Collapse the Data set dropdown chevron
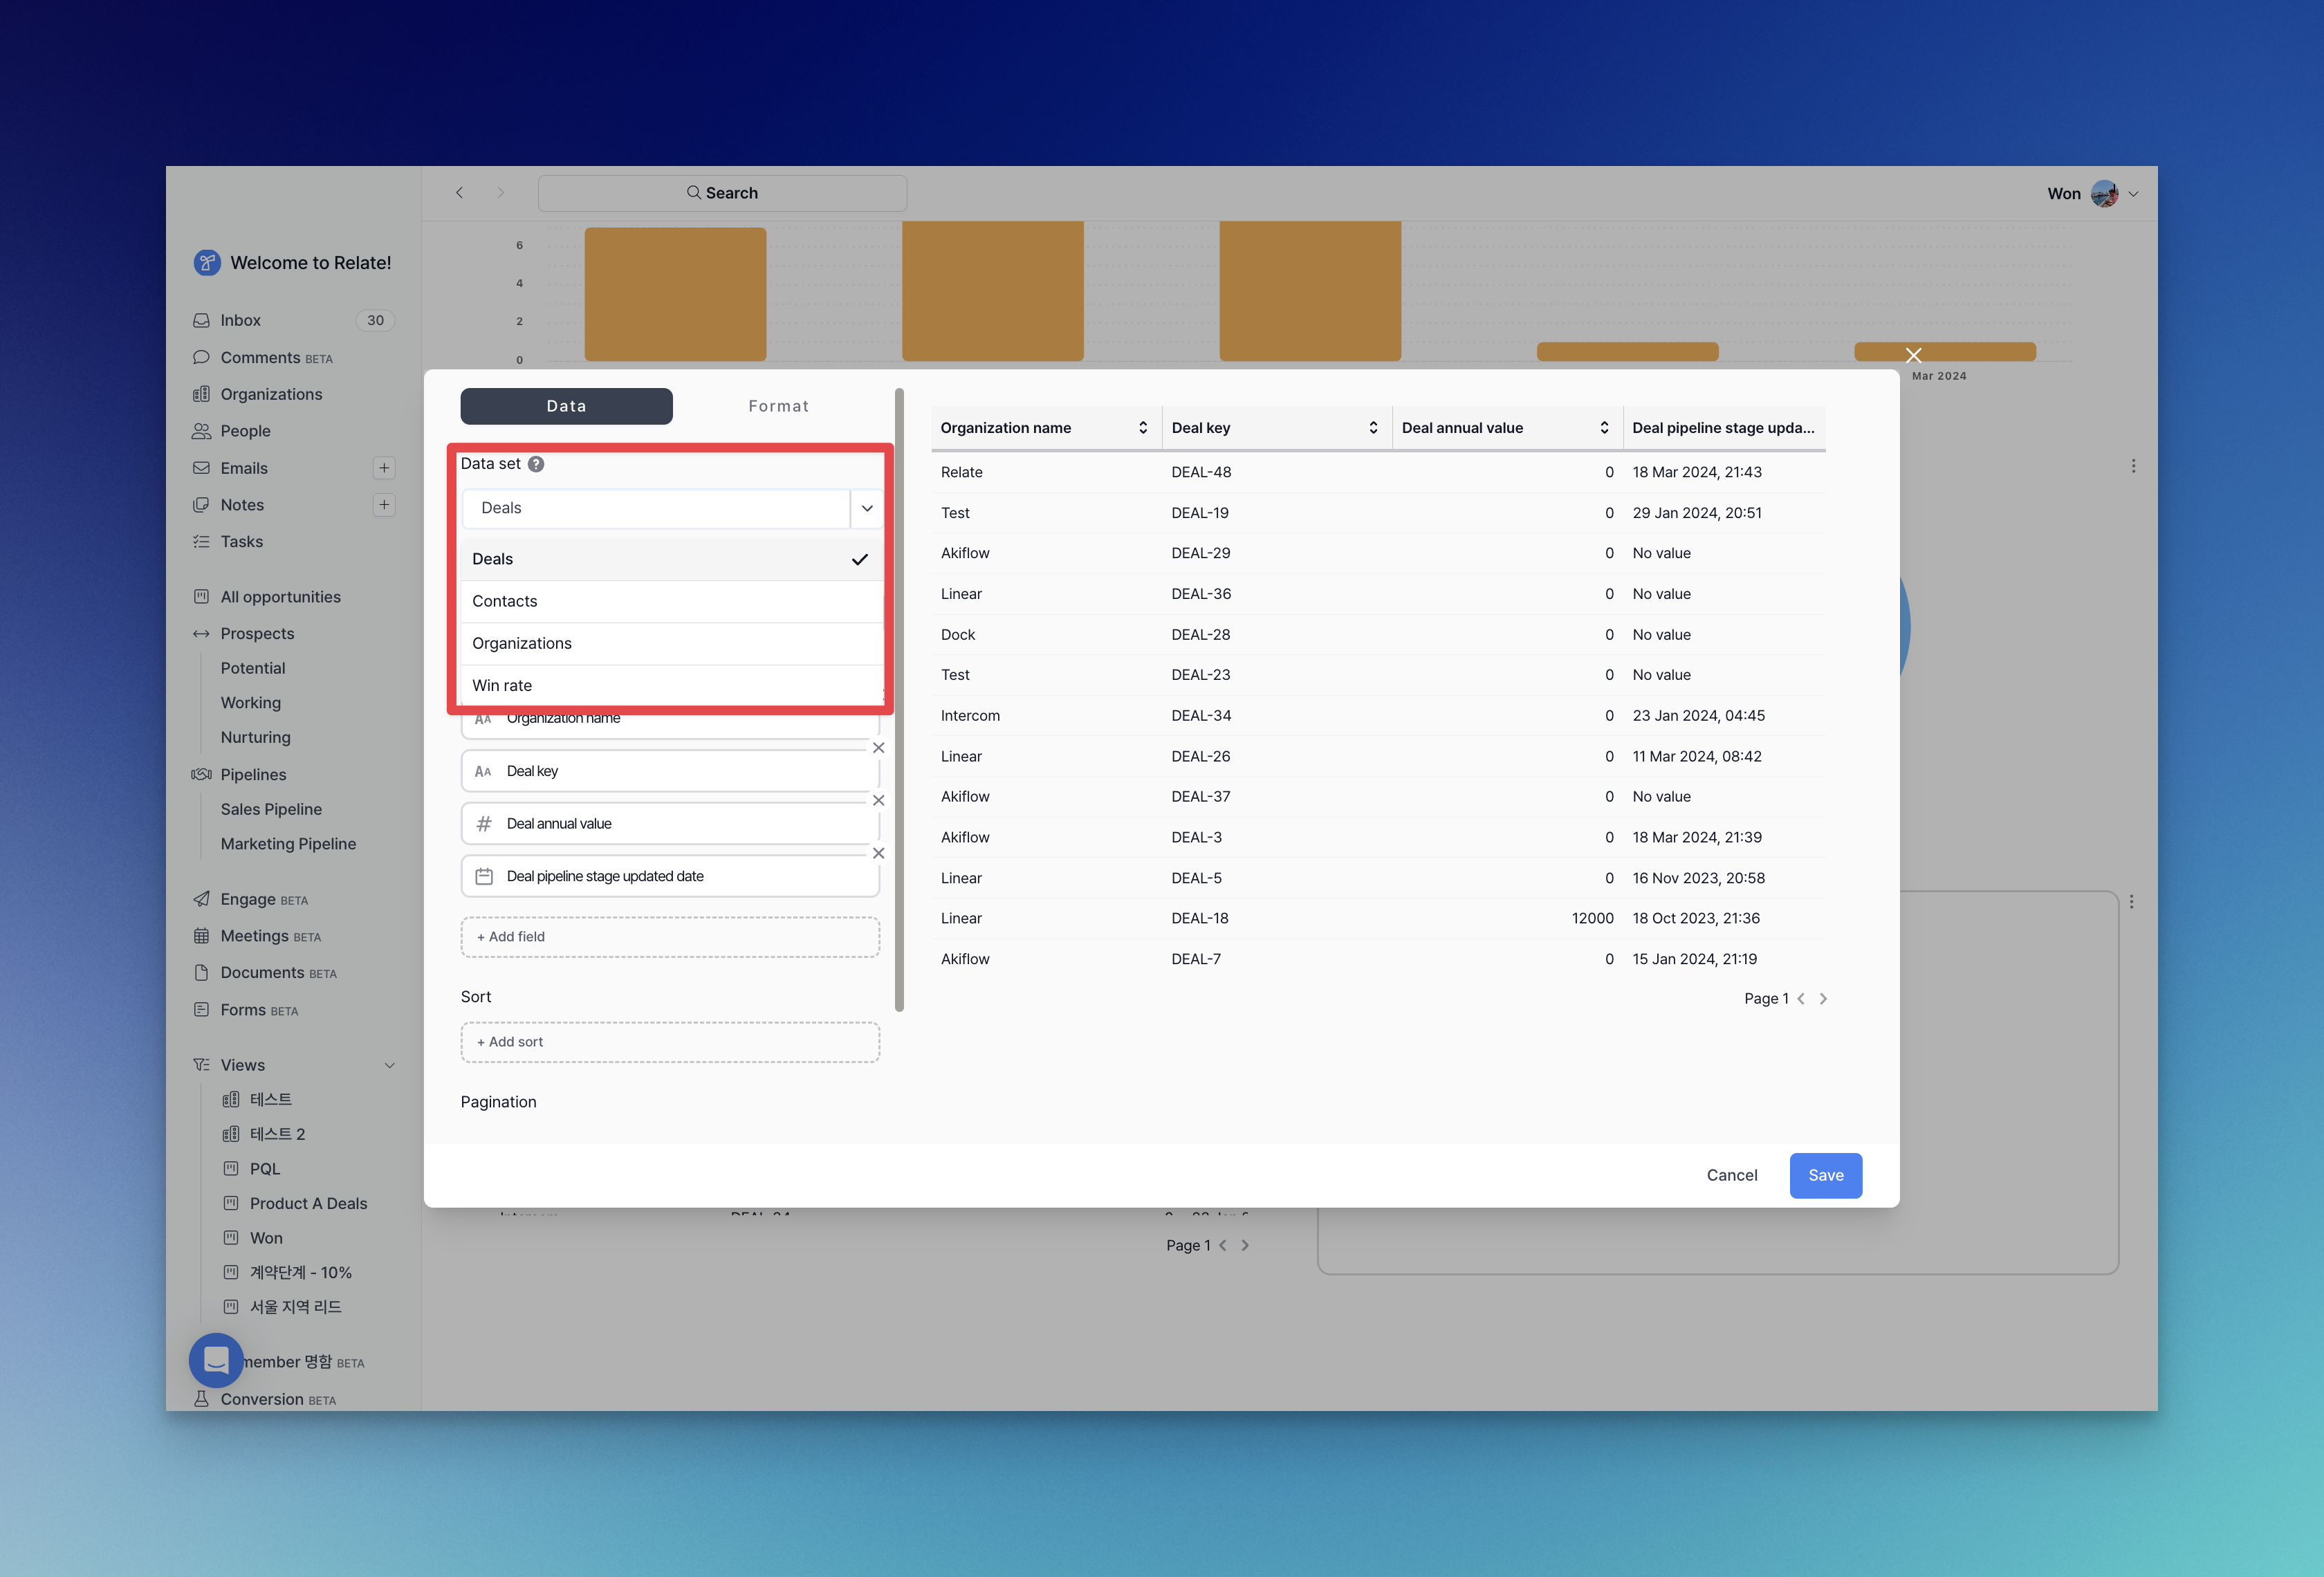The width and height of the screenshot is (2324, 1577). [x=867, y=508]
